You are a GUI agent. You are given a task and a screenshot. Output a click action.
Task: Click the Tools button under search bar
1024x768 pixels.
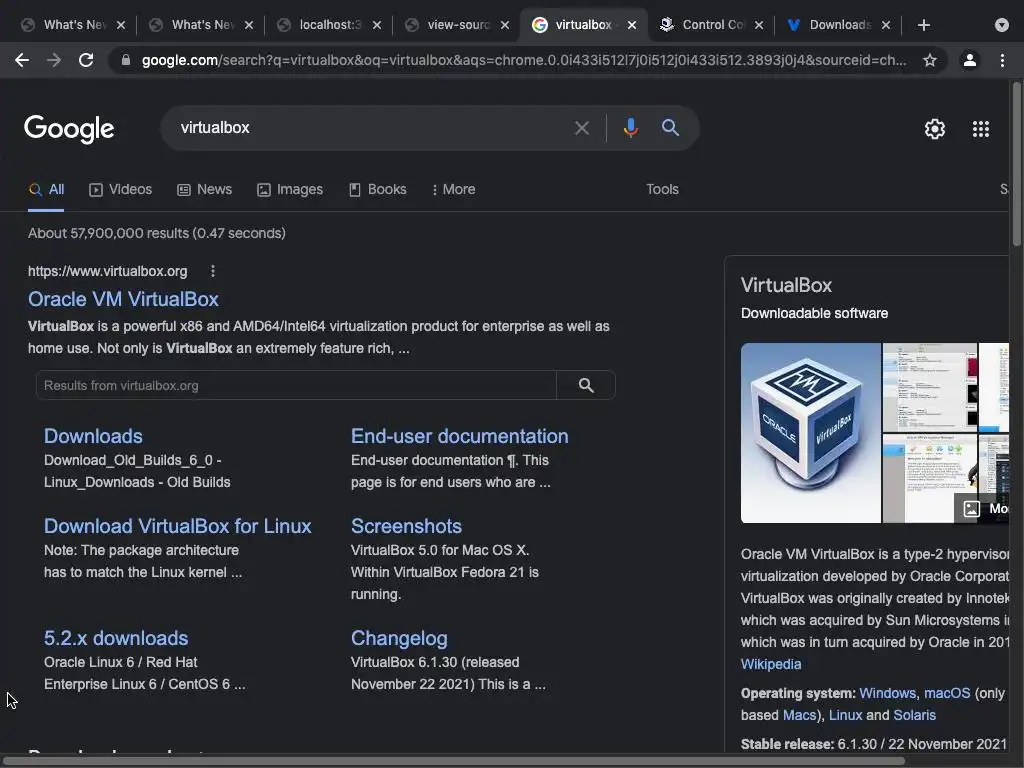[662, 189]
